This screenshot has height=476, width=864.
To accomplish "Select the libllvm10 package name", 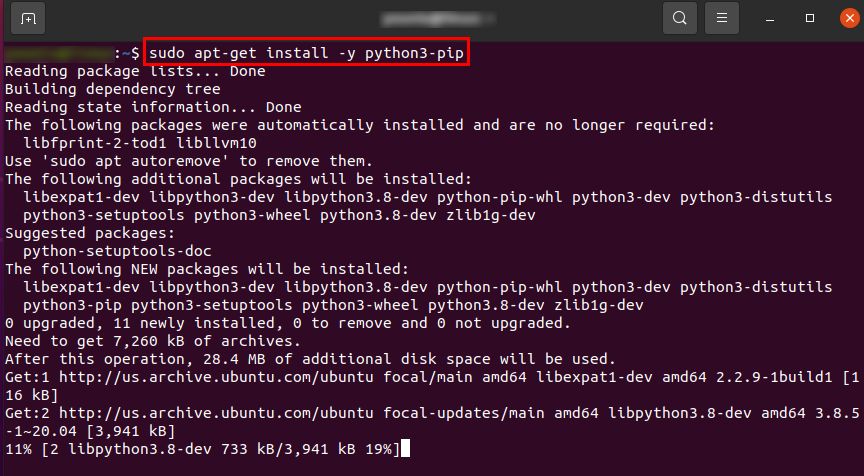I will pos(217,143).
